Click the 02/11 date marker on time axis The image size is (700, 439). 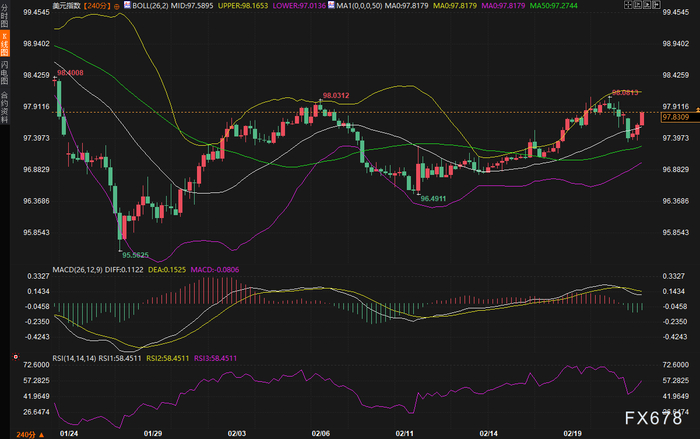404,434
